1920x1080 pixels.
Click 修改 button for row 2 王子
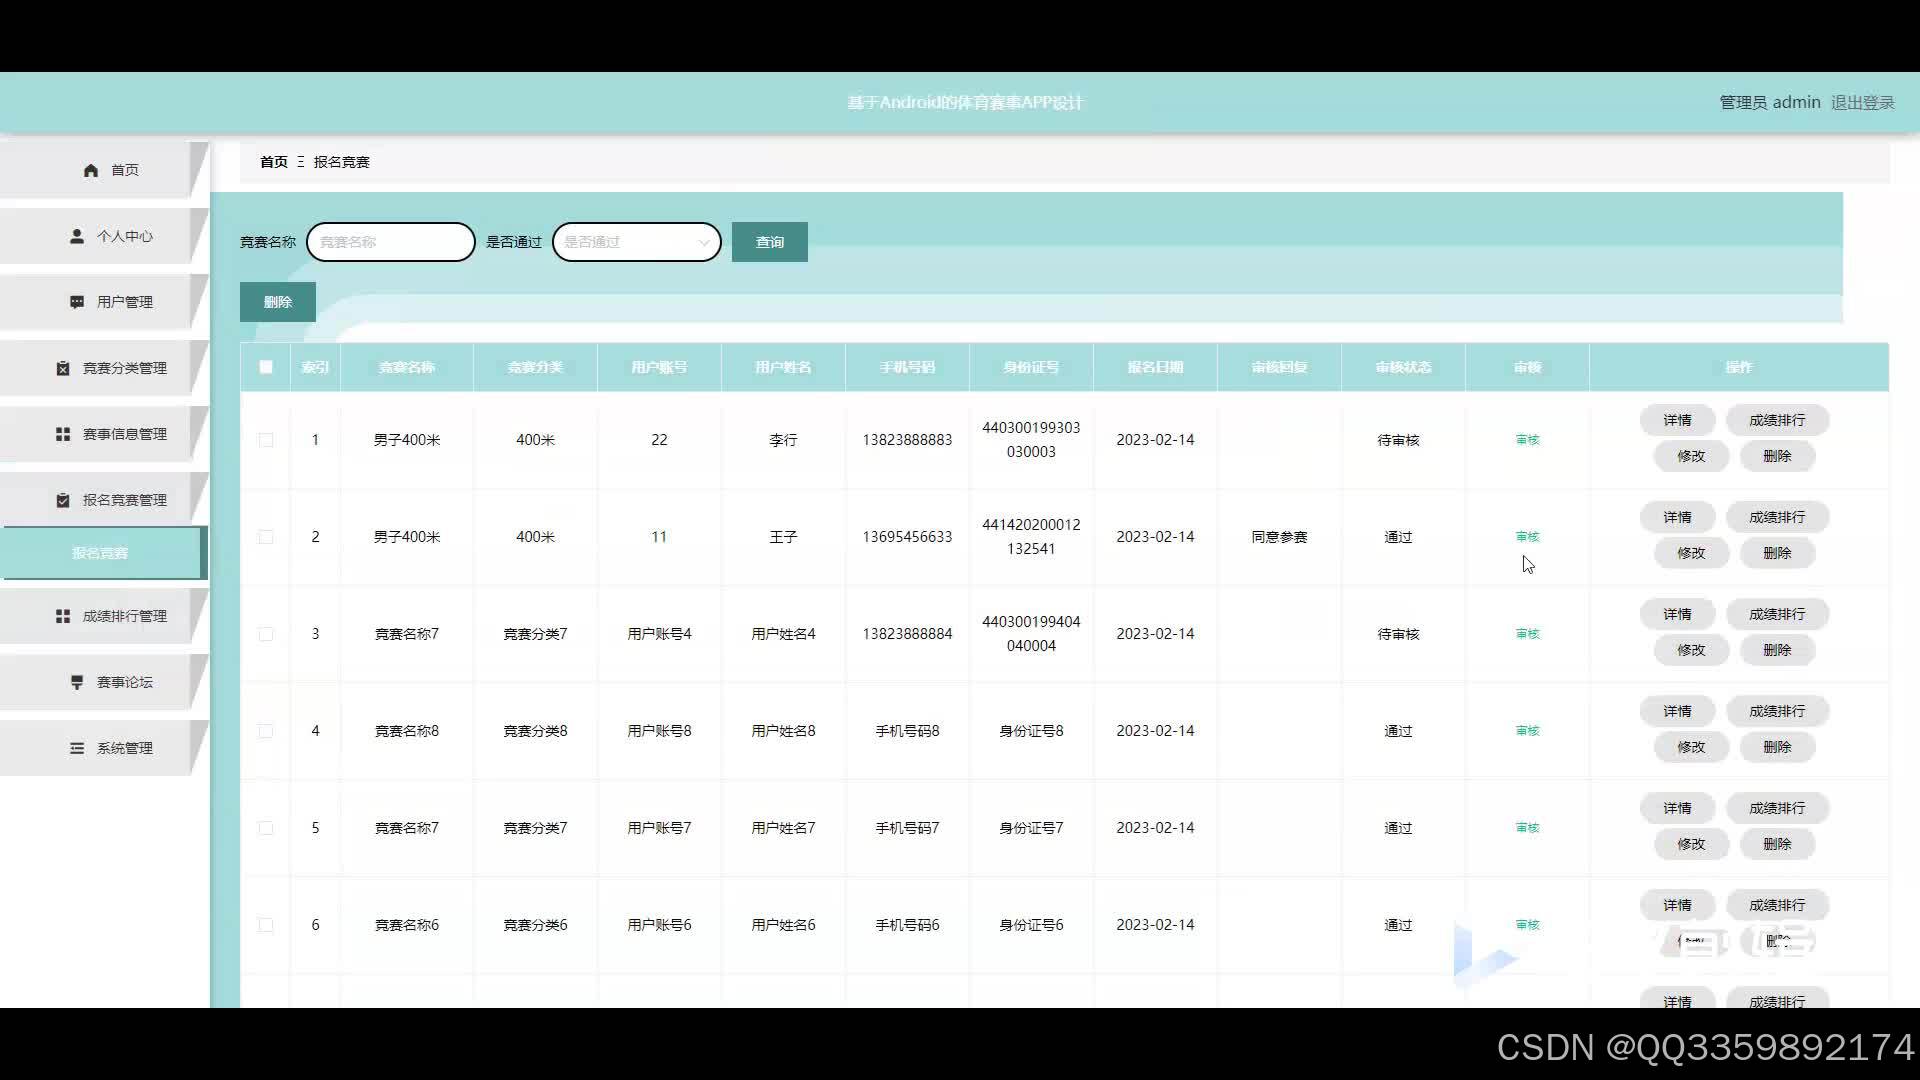pos(1691,553)
